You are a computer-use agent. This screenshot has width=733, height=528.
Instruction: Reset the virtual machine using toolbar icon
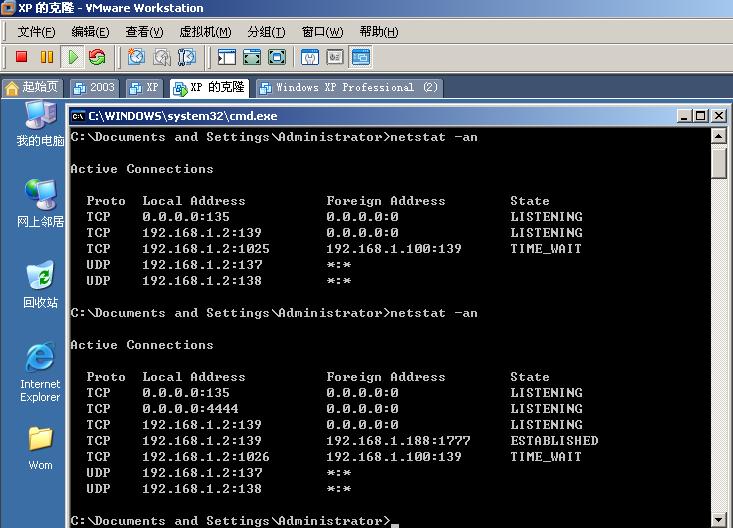pos(97,58)
